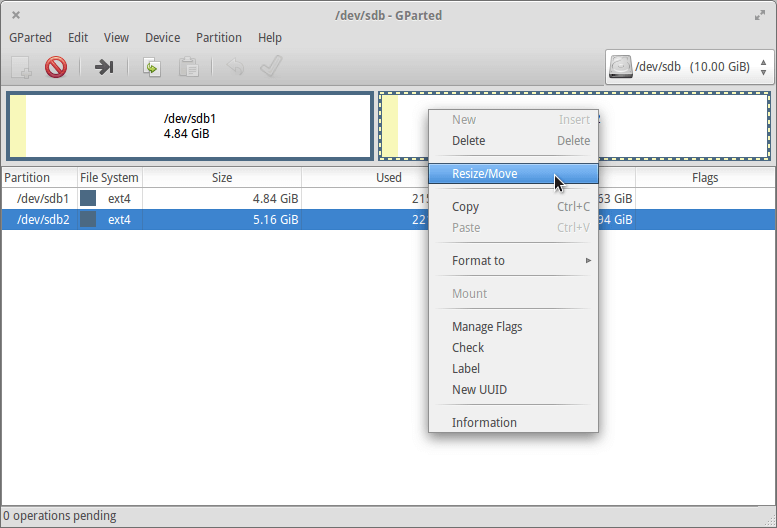The image size is (777, 528).
Task: Click the File System column header
Action: pos(109,178)
